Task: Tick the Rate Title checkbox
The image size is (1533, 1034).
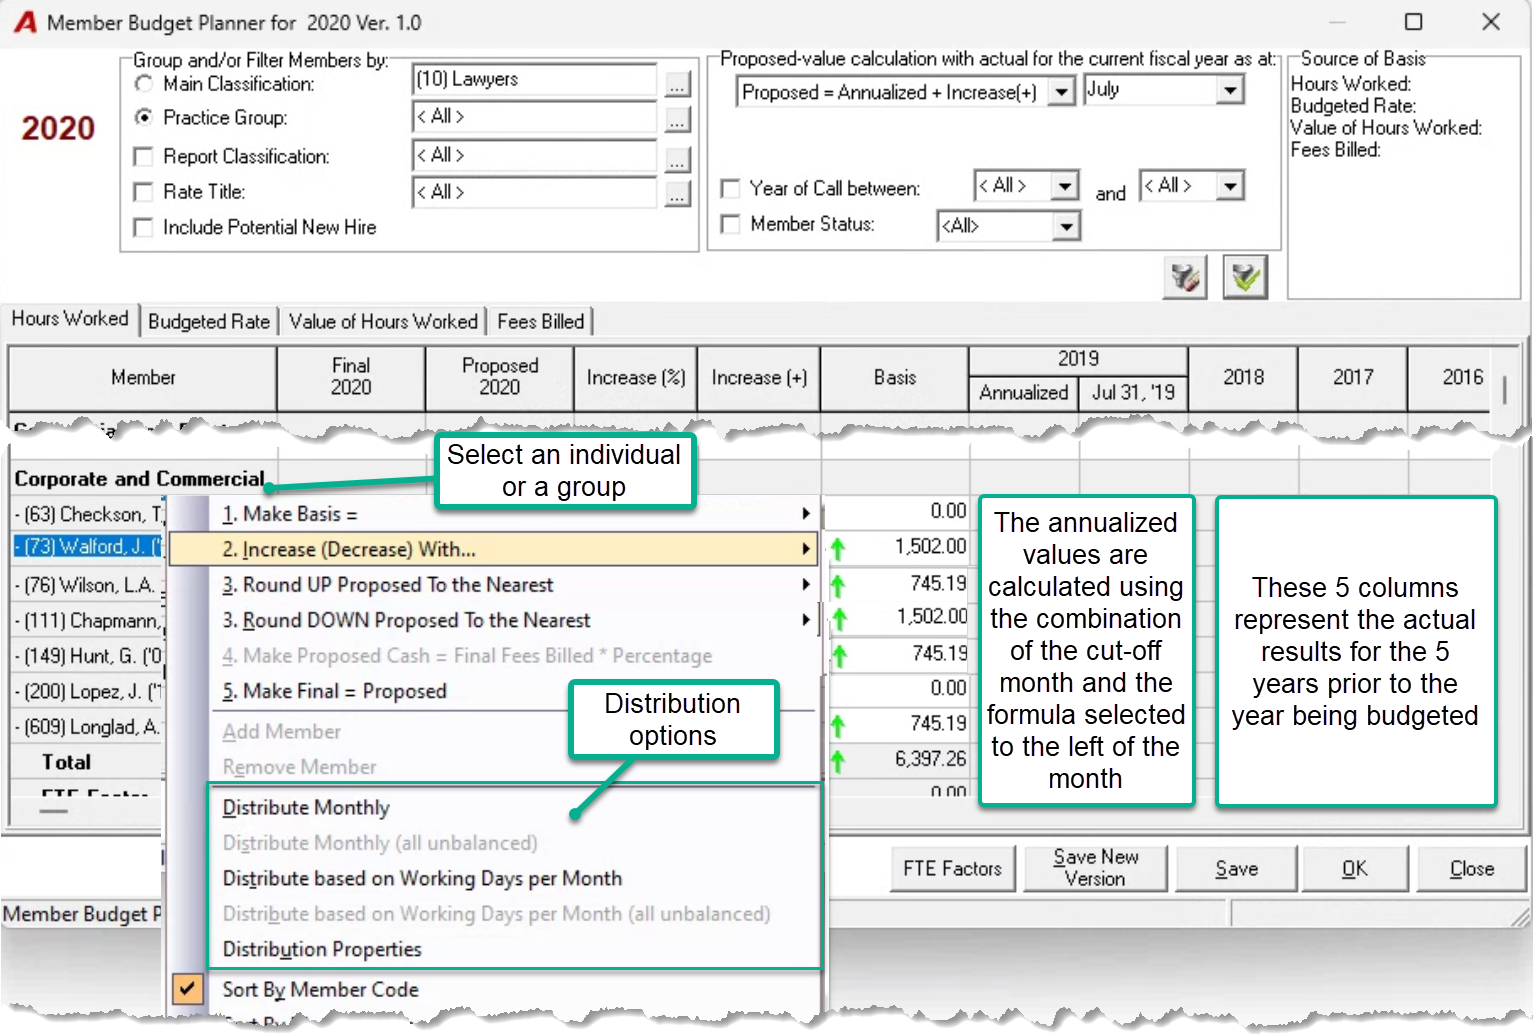Action: point(144,191)
